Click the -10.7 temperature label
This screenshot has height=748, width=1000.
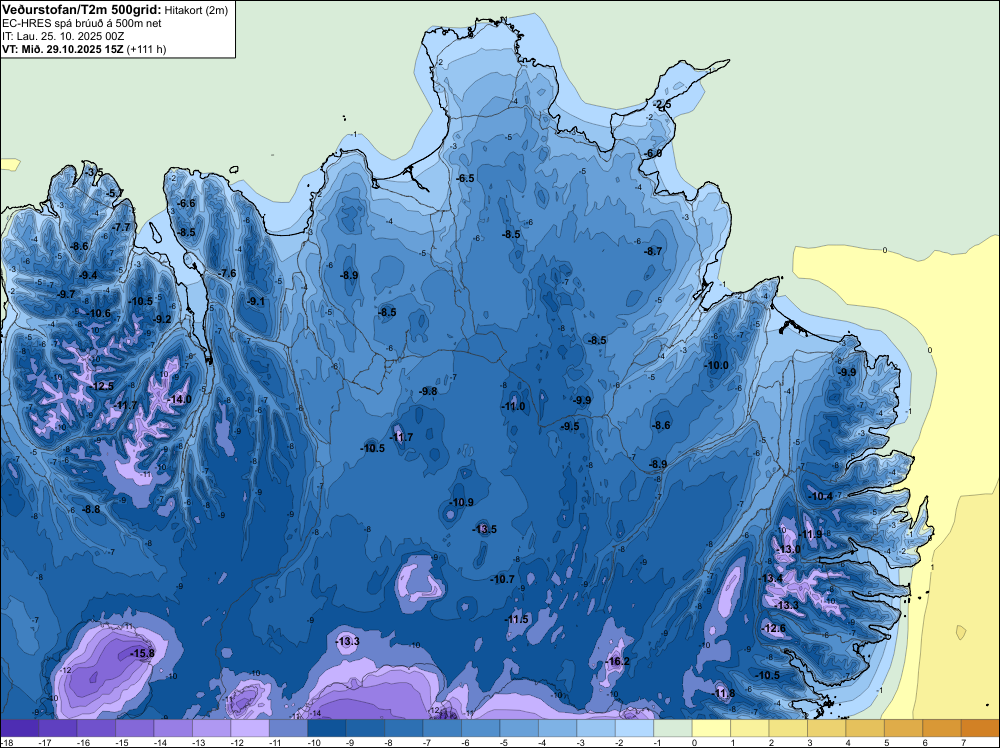[502, 580]
